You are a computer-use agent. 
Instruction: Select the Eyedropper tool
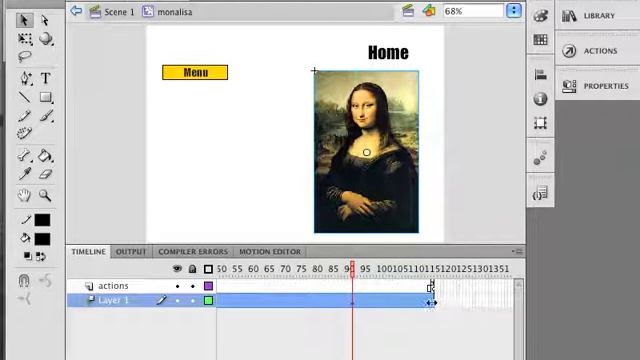pos(24,174)
